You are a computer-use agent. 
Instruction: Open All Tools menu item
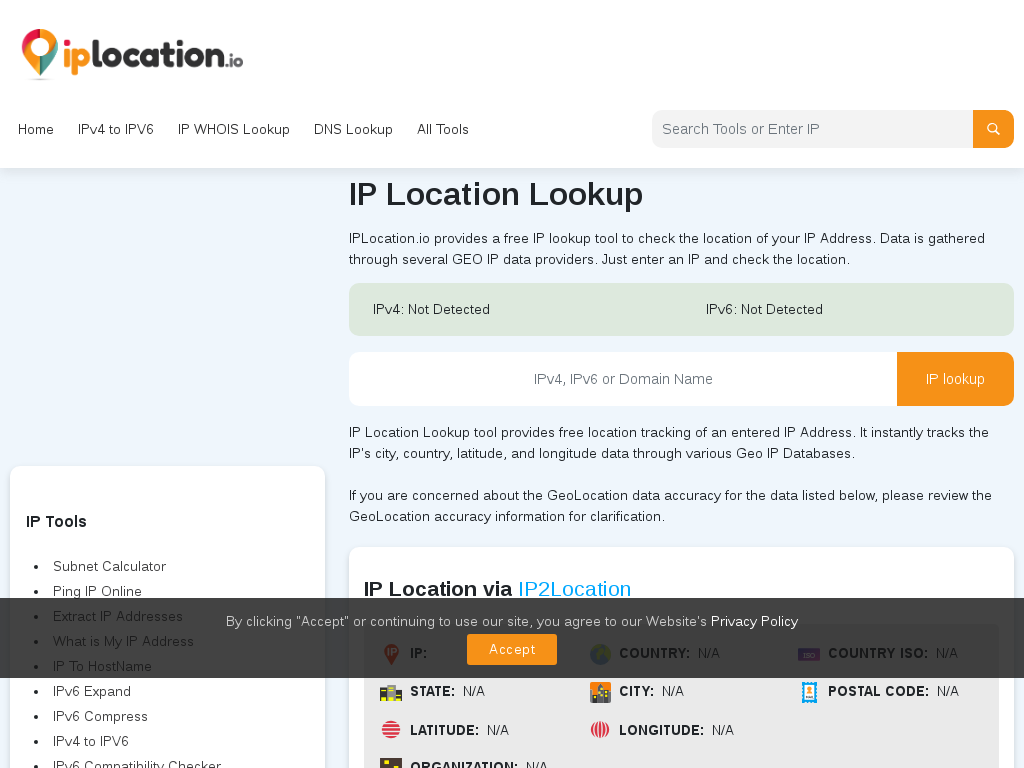pyautogui.click(x=443, y=129)
